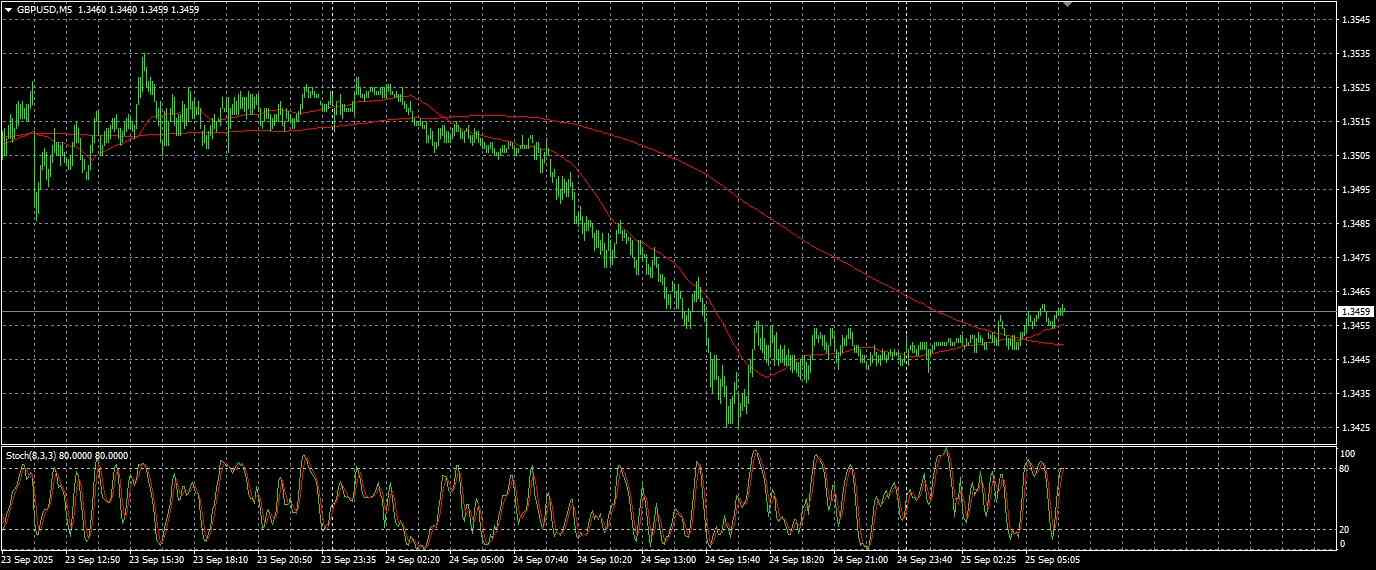Click the 1.3545 price scale label
This screenshot has width=1376, height=570.
pyautogui.click(x=1356, y=20)
